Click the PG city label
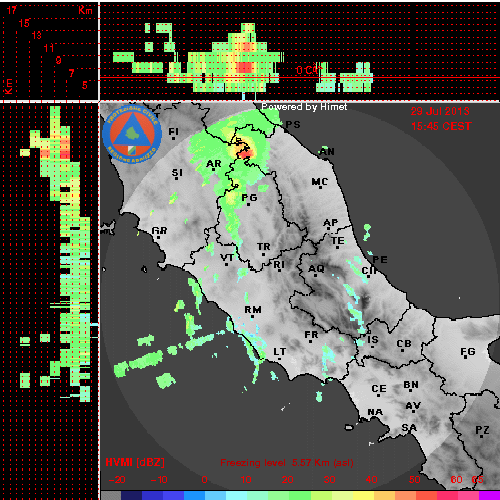 point(249,198)
